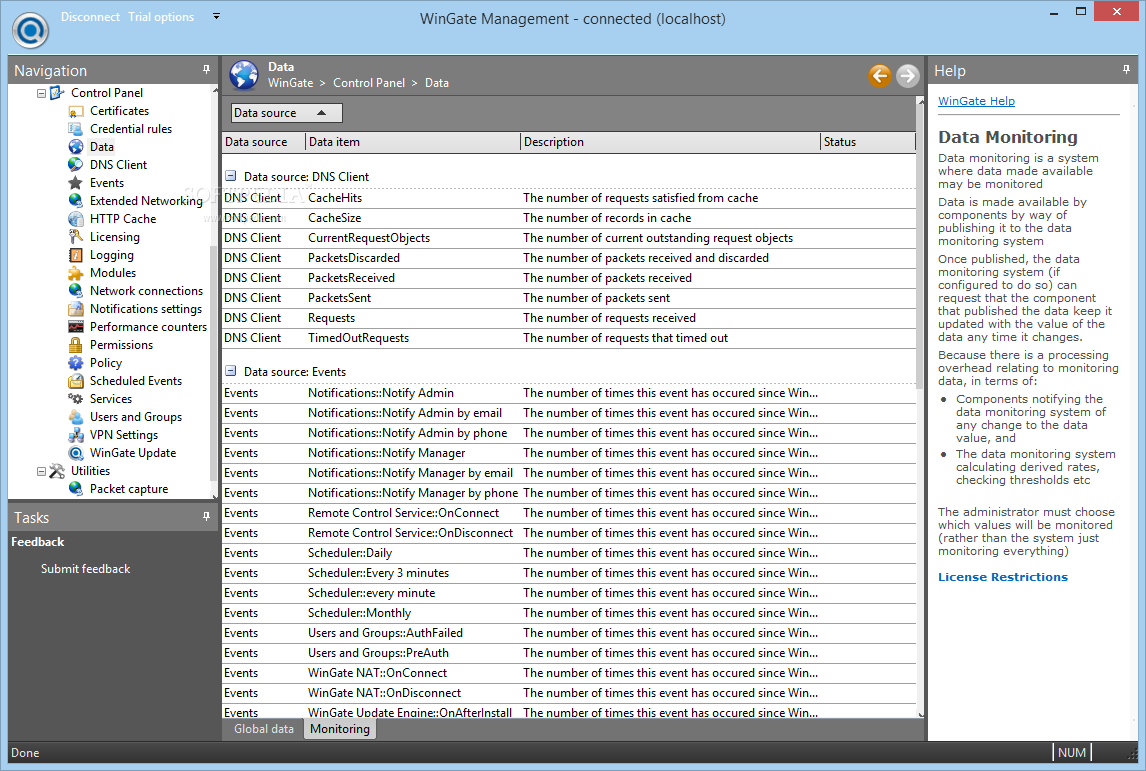Image resolution: width=1146 pixels, height=771 pixels.
Task: Select the TimedOutRequests data item row
Action: pyautogui.click(x=569, y=338)
